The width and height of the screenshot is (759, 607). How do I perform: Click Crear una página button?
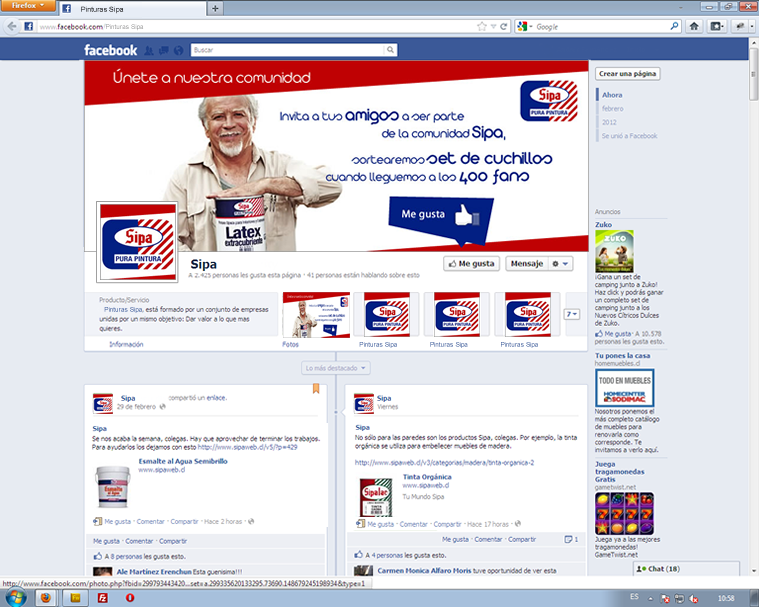click(x=627, y=74)
